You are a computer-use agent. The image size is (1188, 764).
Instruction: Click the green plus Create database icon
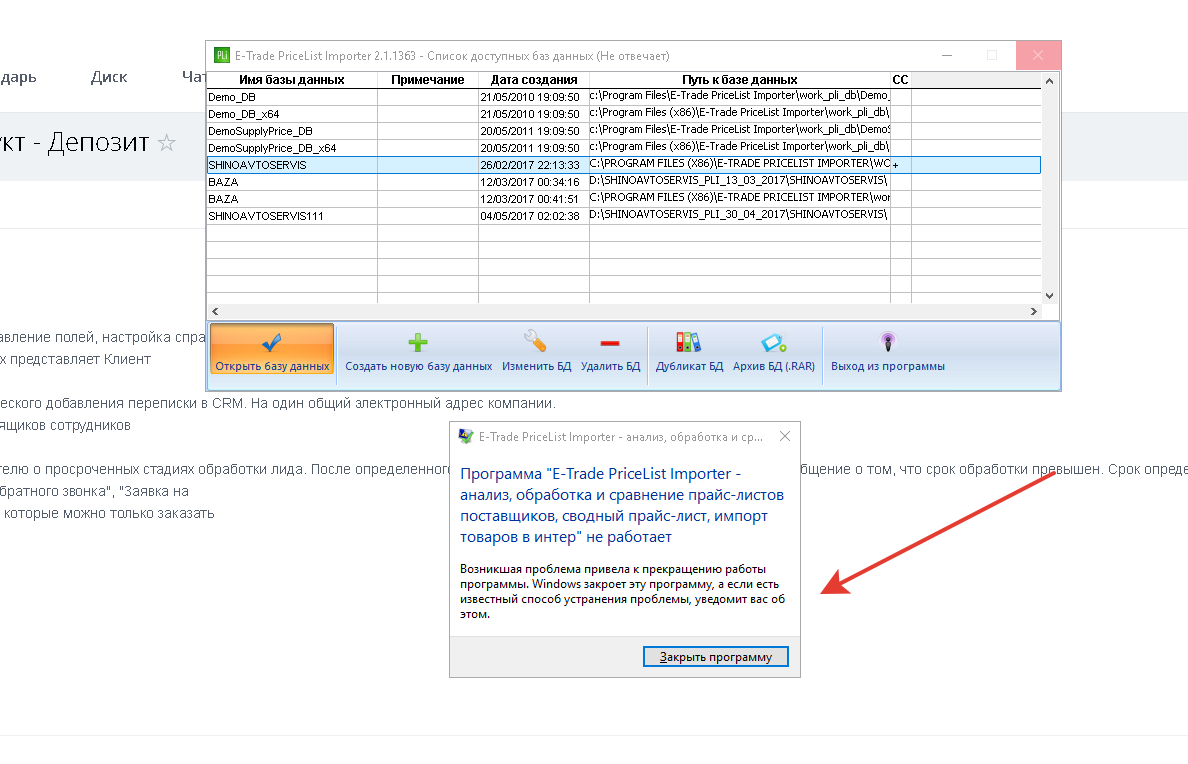tap(418, 343)
